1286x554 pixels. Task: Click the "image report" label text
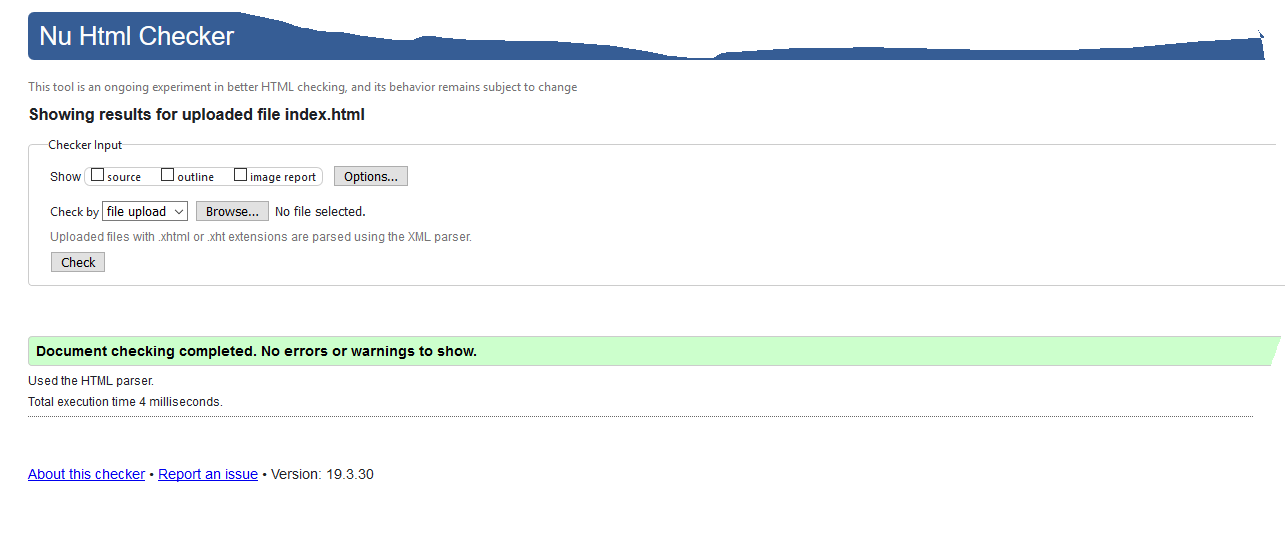point(283,177)
